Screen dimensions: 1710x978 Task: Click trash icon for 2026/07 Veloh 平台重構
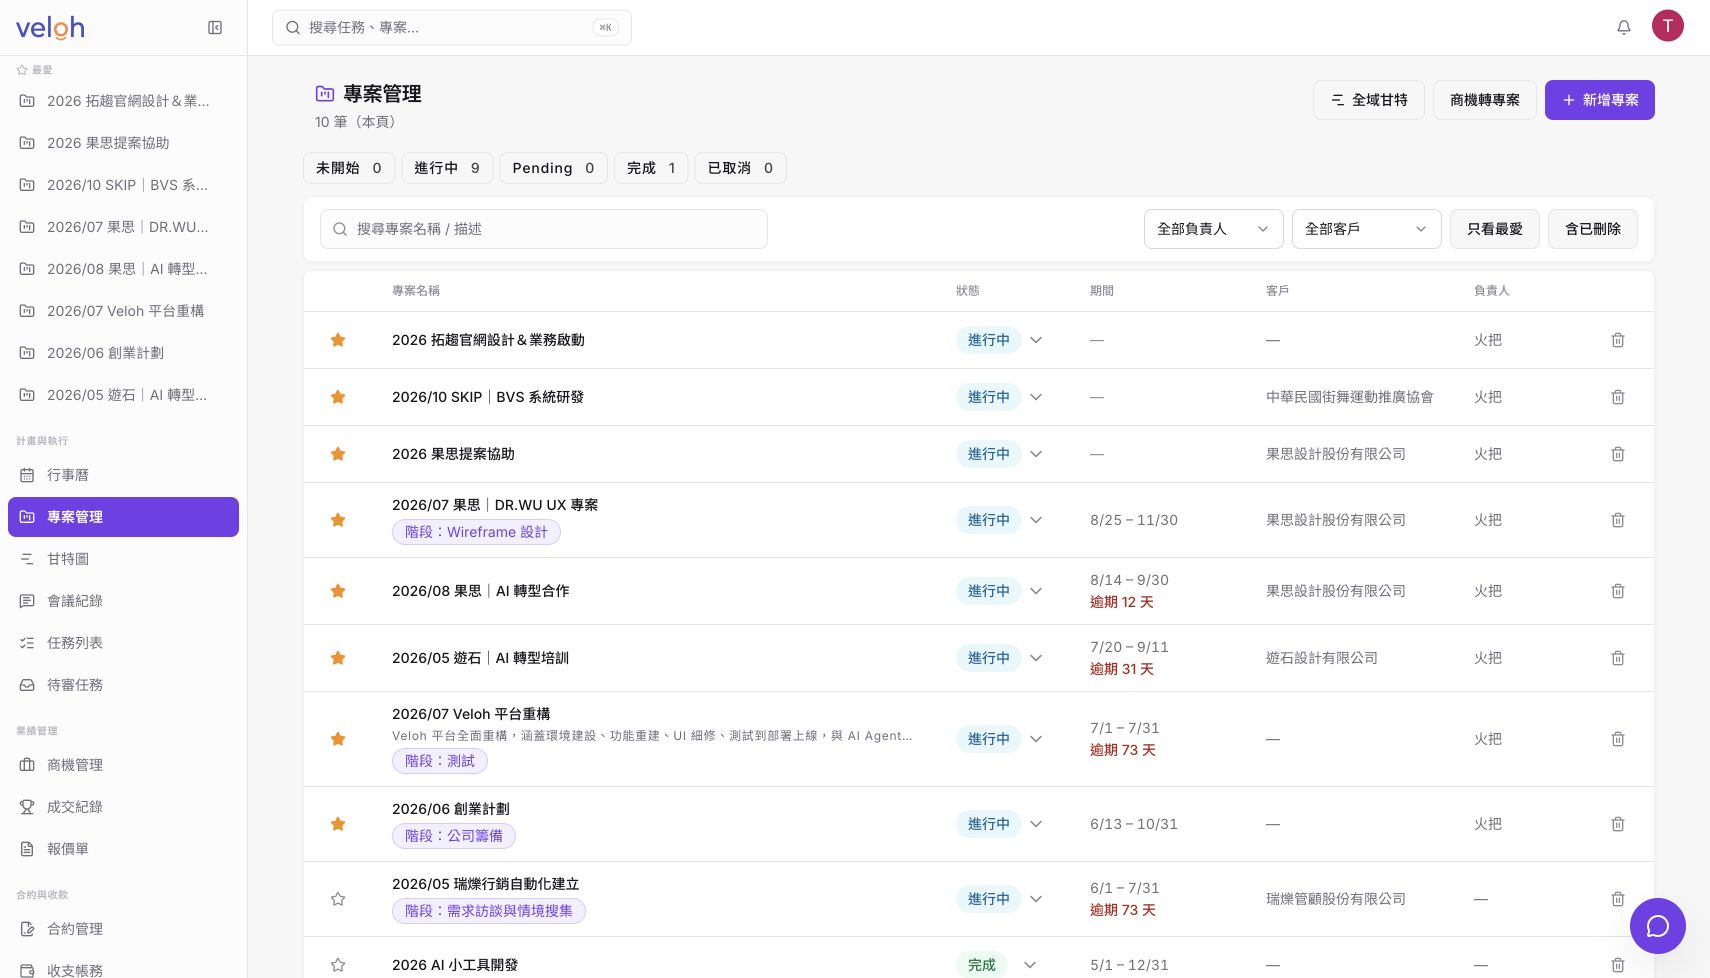(1618, 739)
